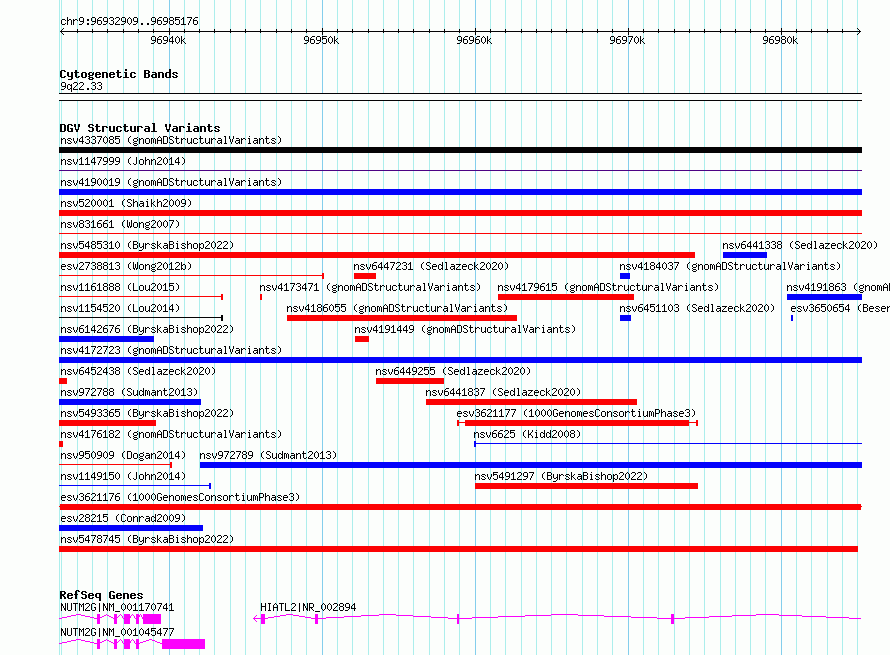Screen dimensions: 890x655
Task: Click the DGV Structural Variants track title
Action: [x=140, y=128]
